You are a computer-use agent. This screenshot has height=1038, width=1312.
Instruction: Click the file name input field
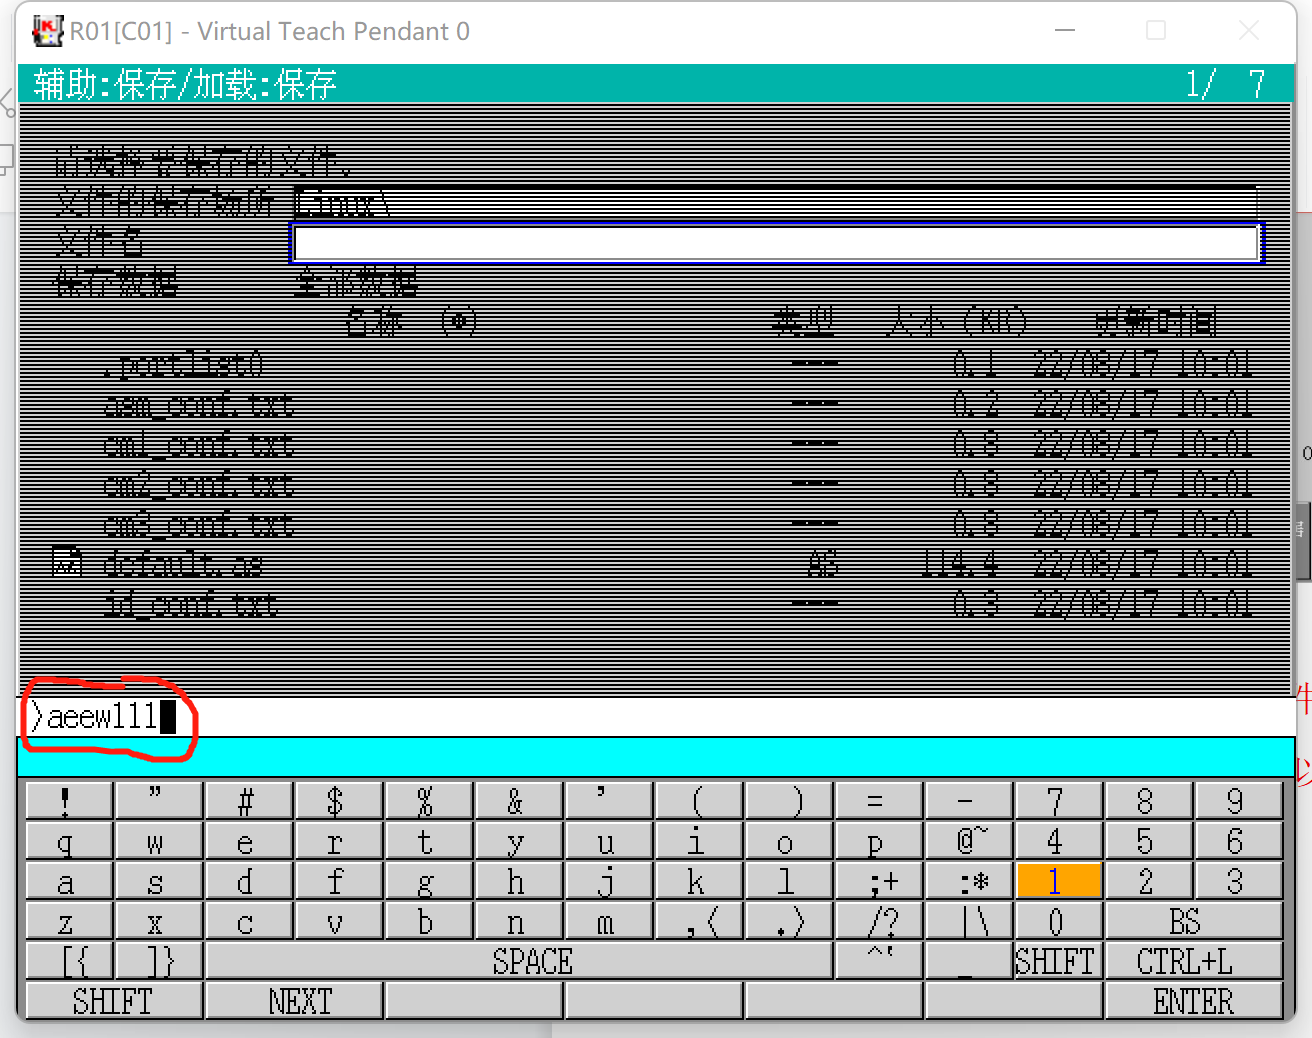point(776,243)
